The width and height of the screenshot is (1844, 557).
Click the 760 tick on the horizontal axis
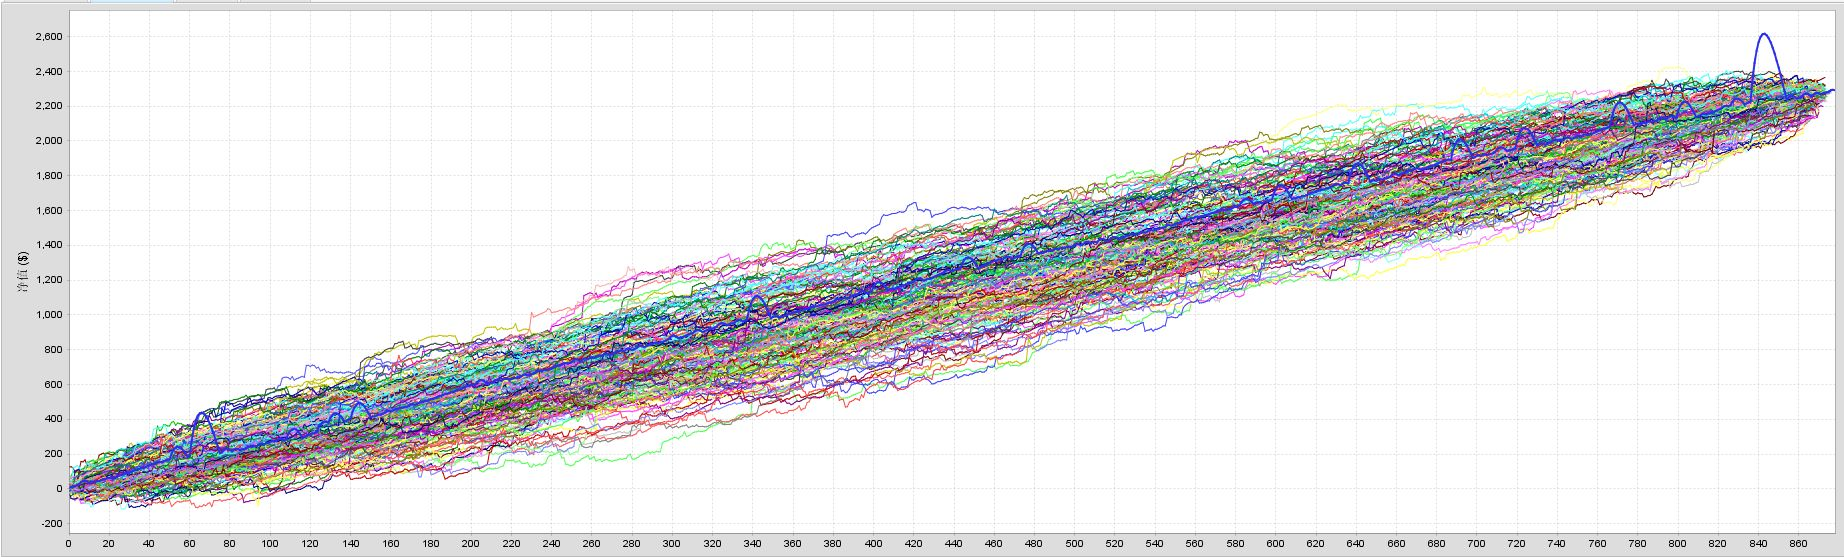[x=1596, y=544]
